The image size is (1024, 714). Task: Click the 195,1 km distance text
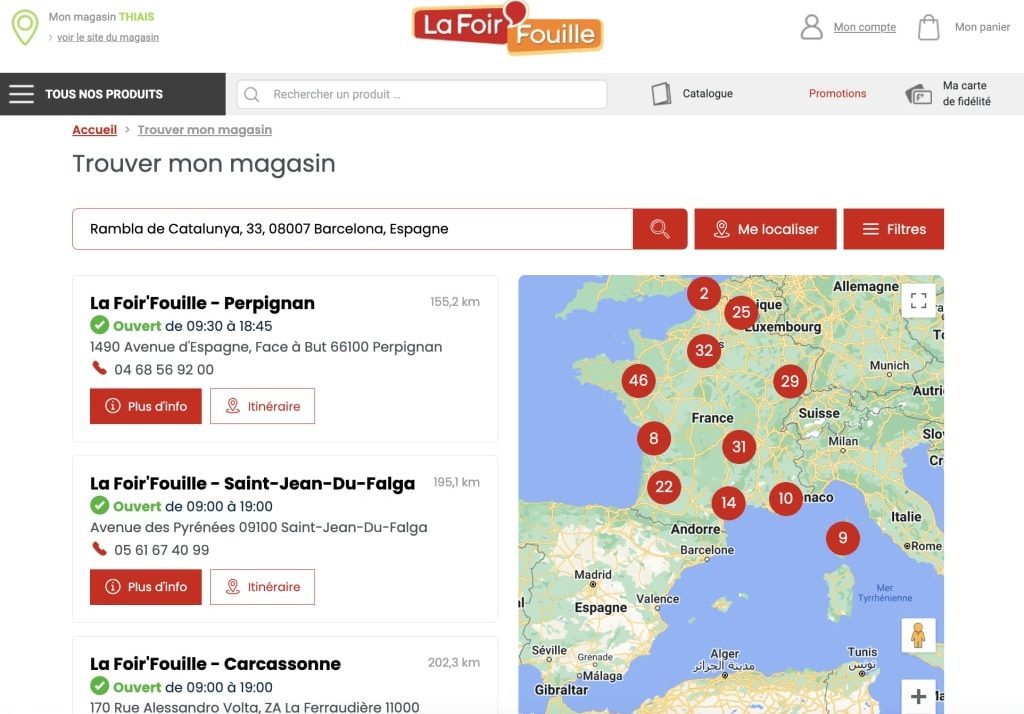tap(456, 482)
